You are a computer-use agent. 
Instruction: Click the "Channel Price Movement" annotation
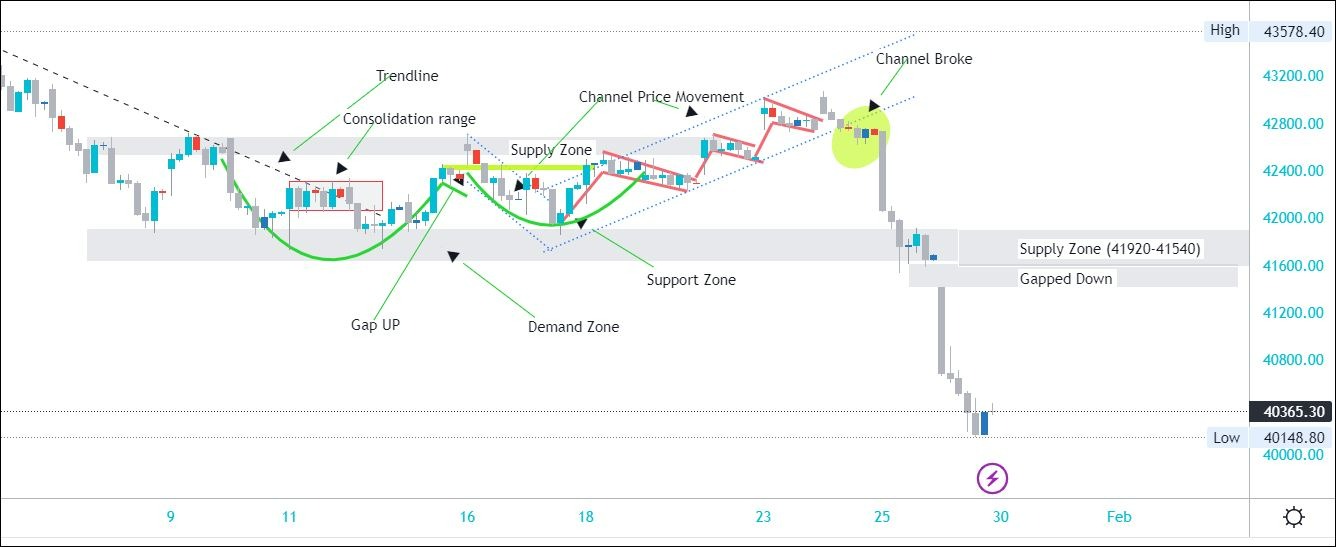661,97
